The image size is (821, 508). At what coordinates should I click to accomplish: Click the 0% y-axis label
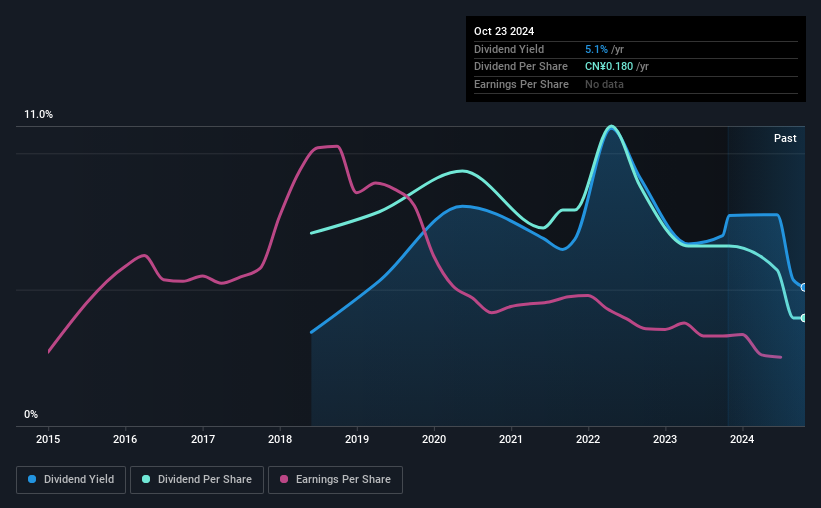(31, 414)
